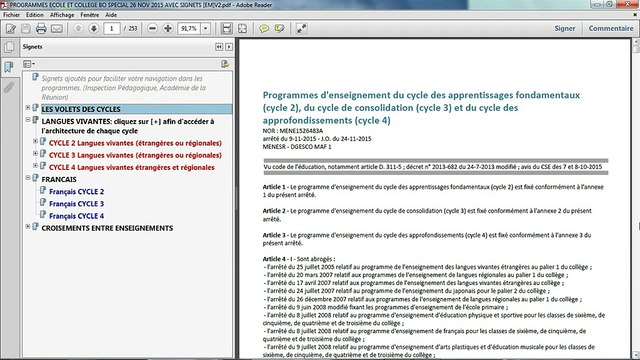
Task: Open the Affichage menu
Action: (62, 15)
